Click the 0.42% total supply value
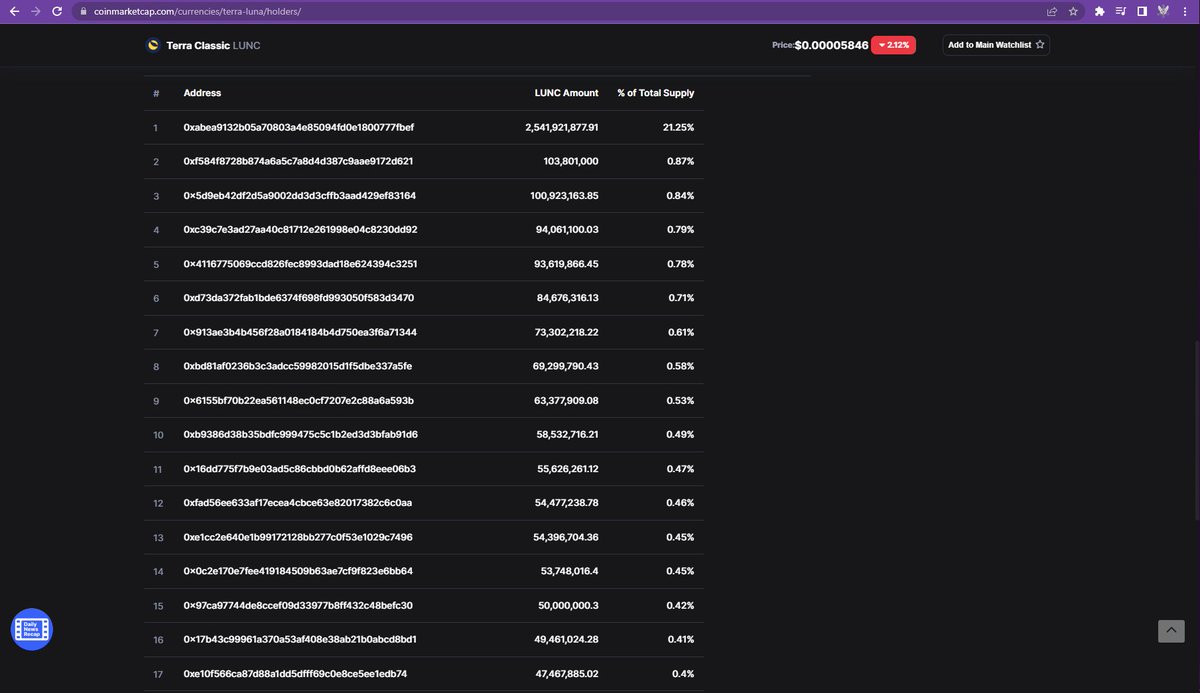Screen dimensions: 1200x693 click(x=680, y=606)
